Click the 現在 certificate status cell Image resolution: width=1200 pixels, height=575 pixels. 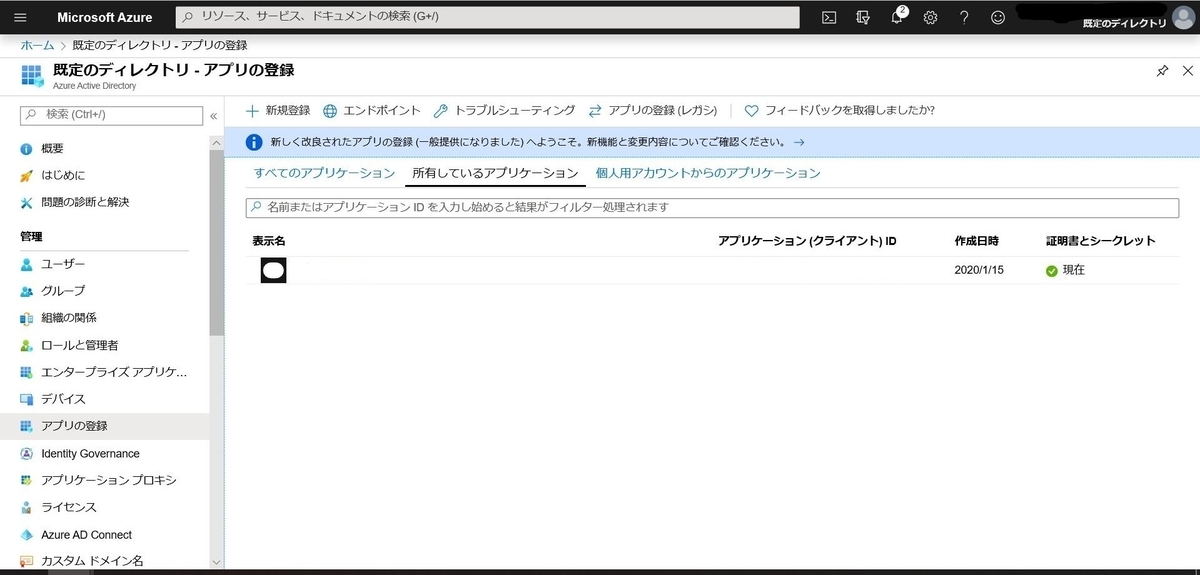(1066, 270)
